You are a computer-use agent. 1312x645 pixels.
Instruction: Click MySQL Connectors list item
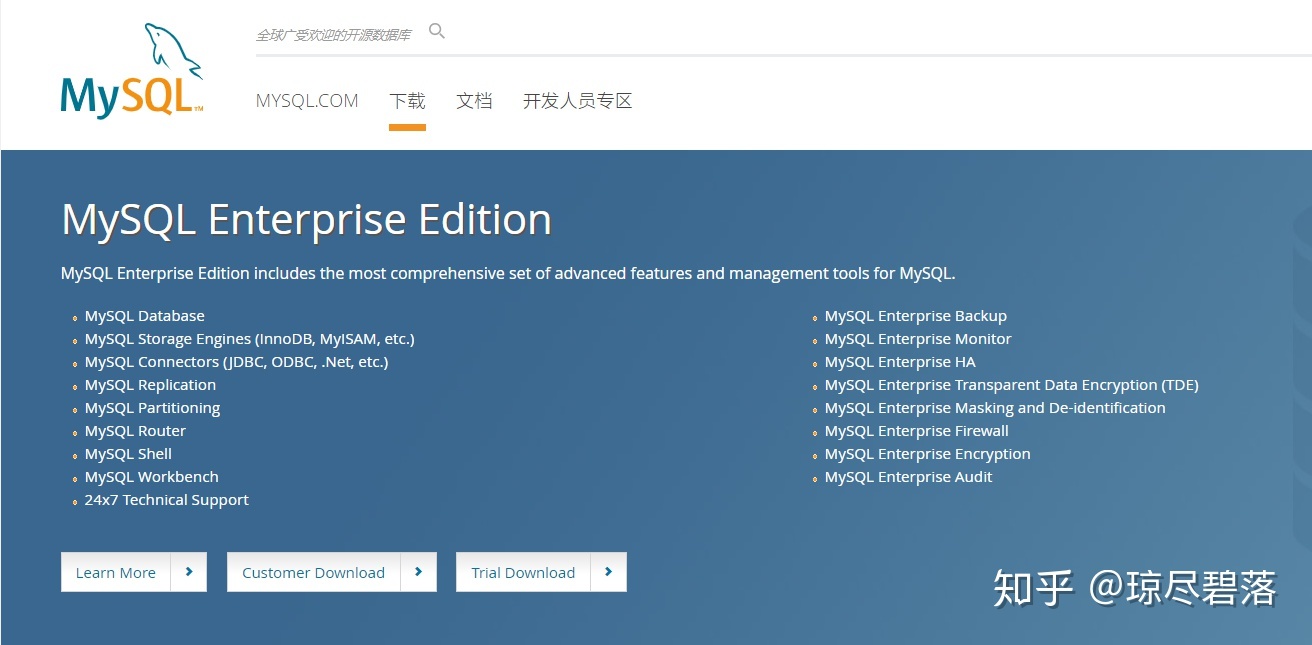point(237,362)
